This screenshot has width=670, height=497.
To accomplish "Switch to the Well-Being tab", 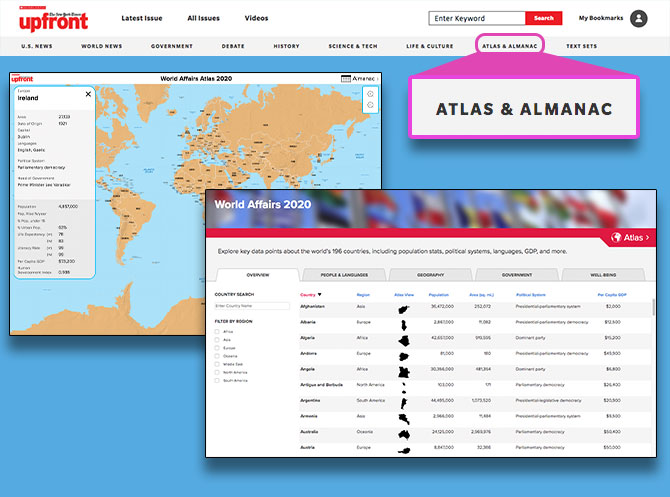I will click(x=603, y=275).
